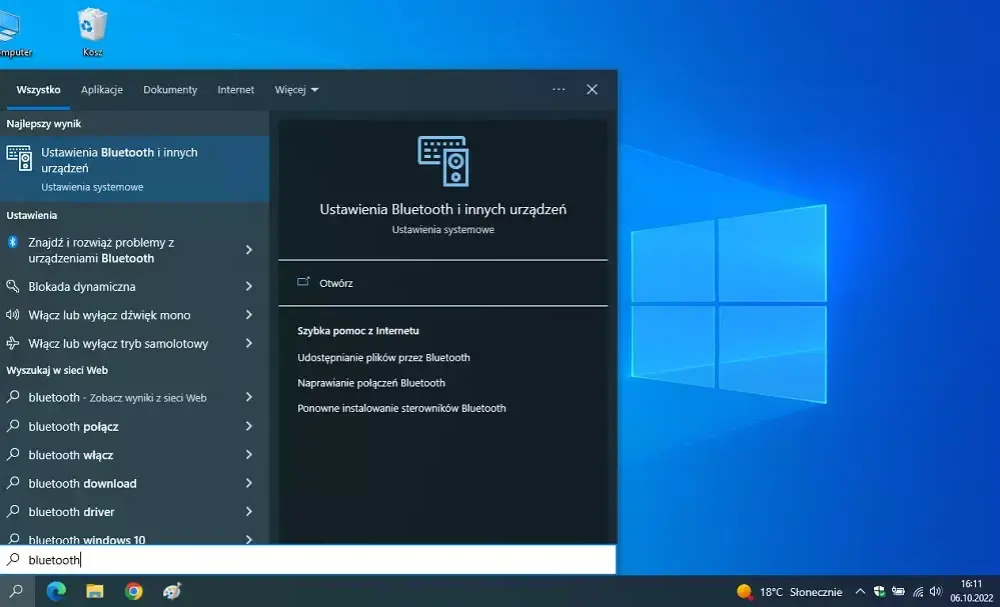Switch to the Internet tab

pos(236,90)
